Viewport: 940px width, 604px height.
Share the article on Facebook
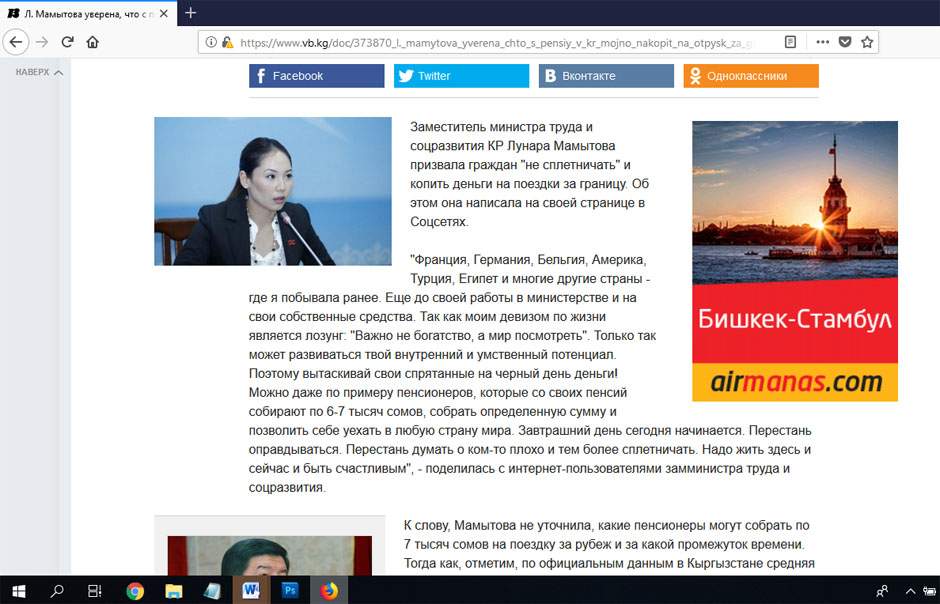point(316,76)
